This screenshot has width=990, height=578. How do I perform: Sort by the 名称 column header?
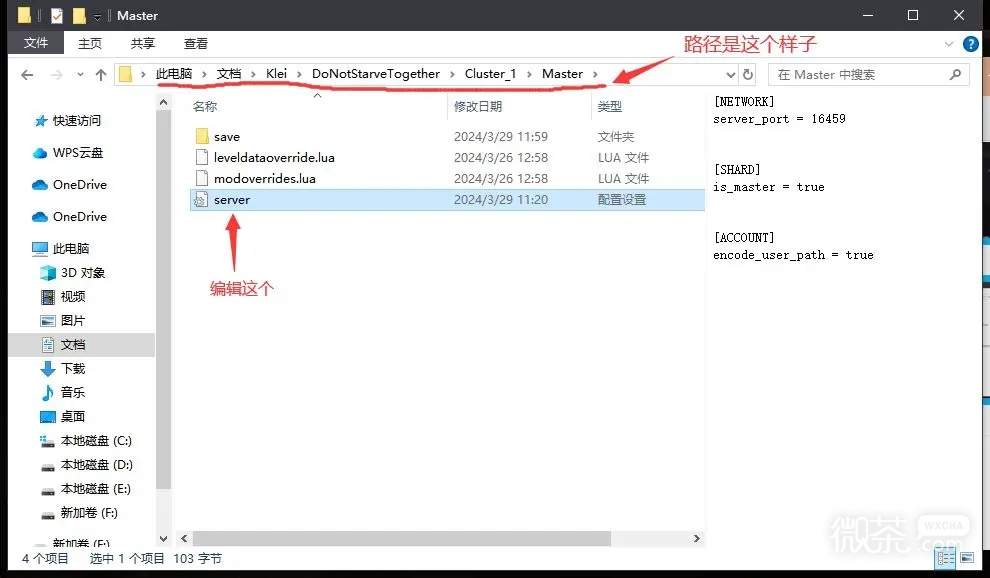point(205,107)
